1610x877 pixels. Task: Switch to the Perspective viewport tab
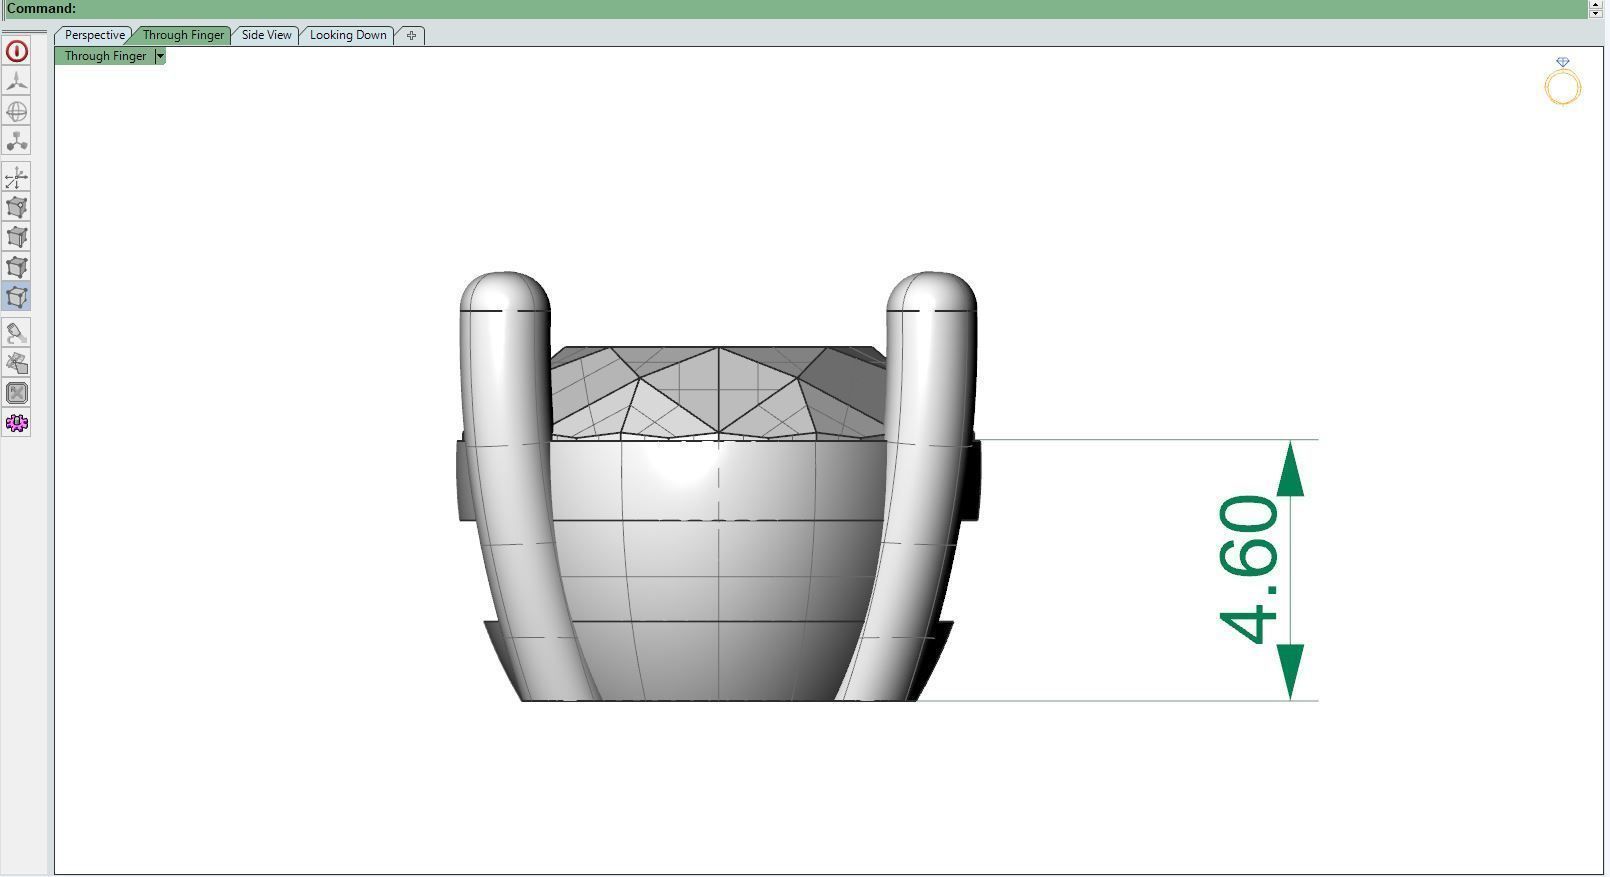point(94,35)
